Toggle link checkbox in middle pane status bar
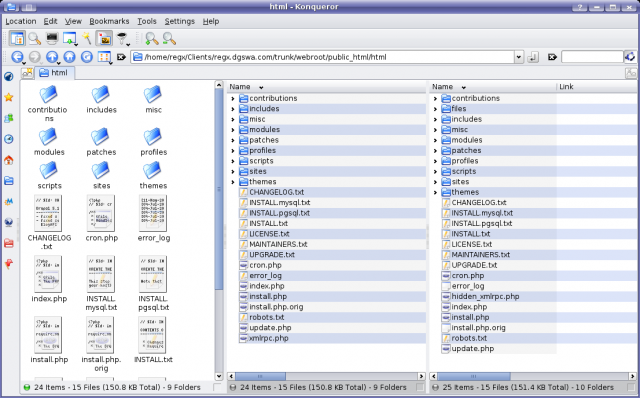640x398 pixels. tap(420, 387)
